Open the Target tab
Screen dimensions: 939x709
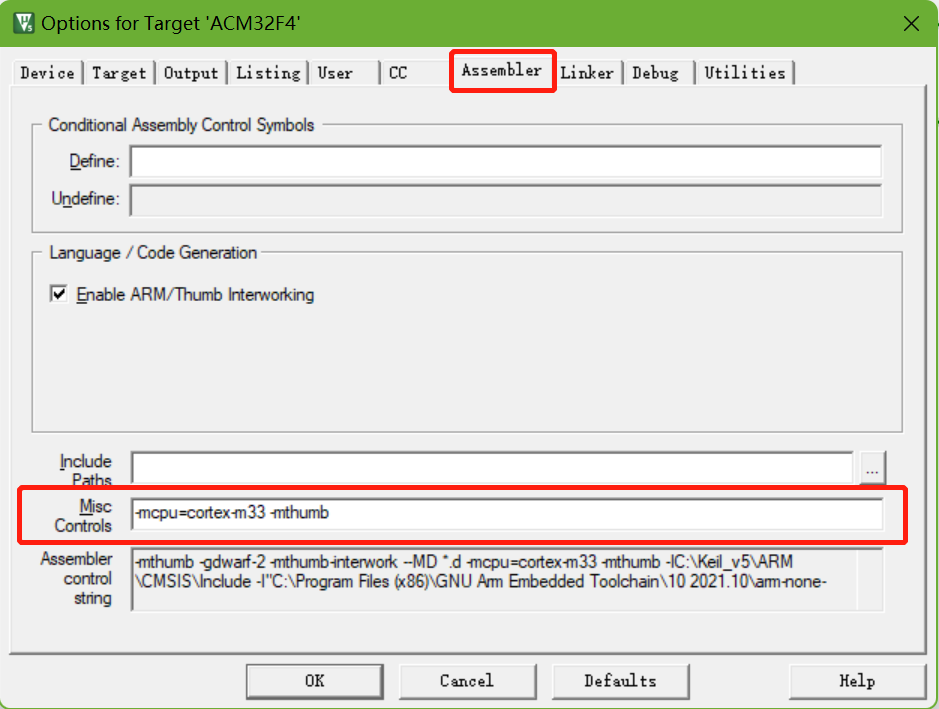(119, 73)
